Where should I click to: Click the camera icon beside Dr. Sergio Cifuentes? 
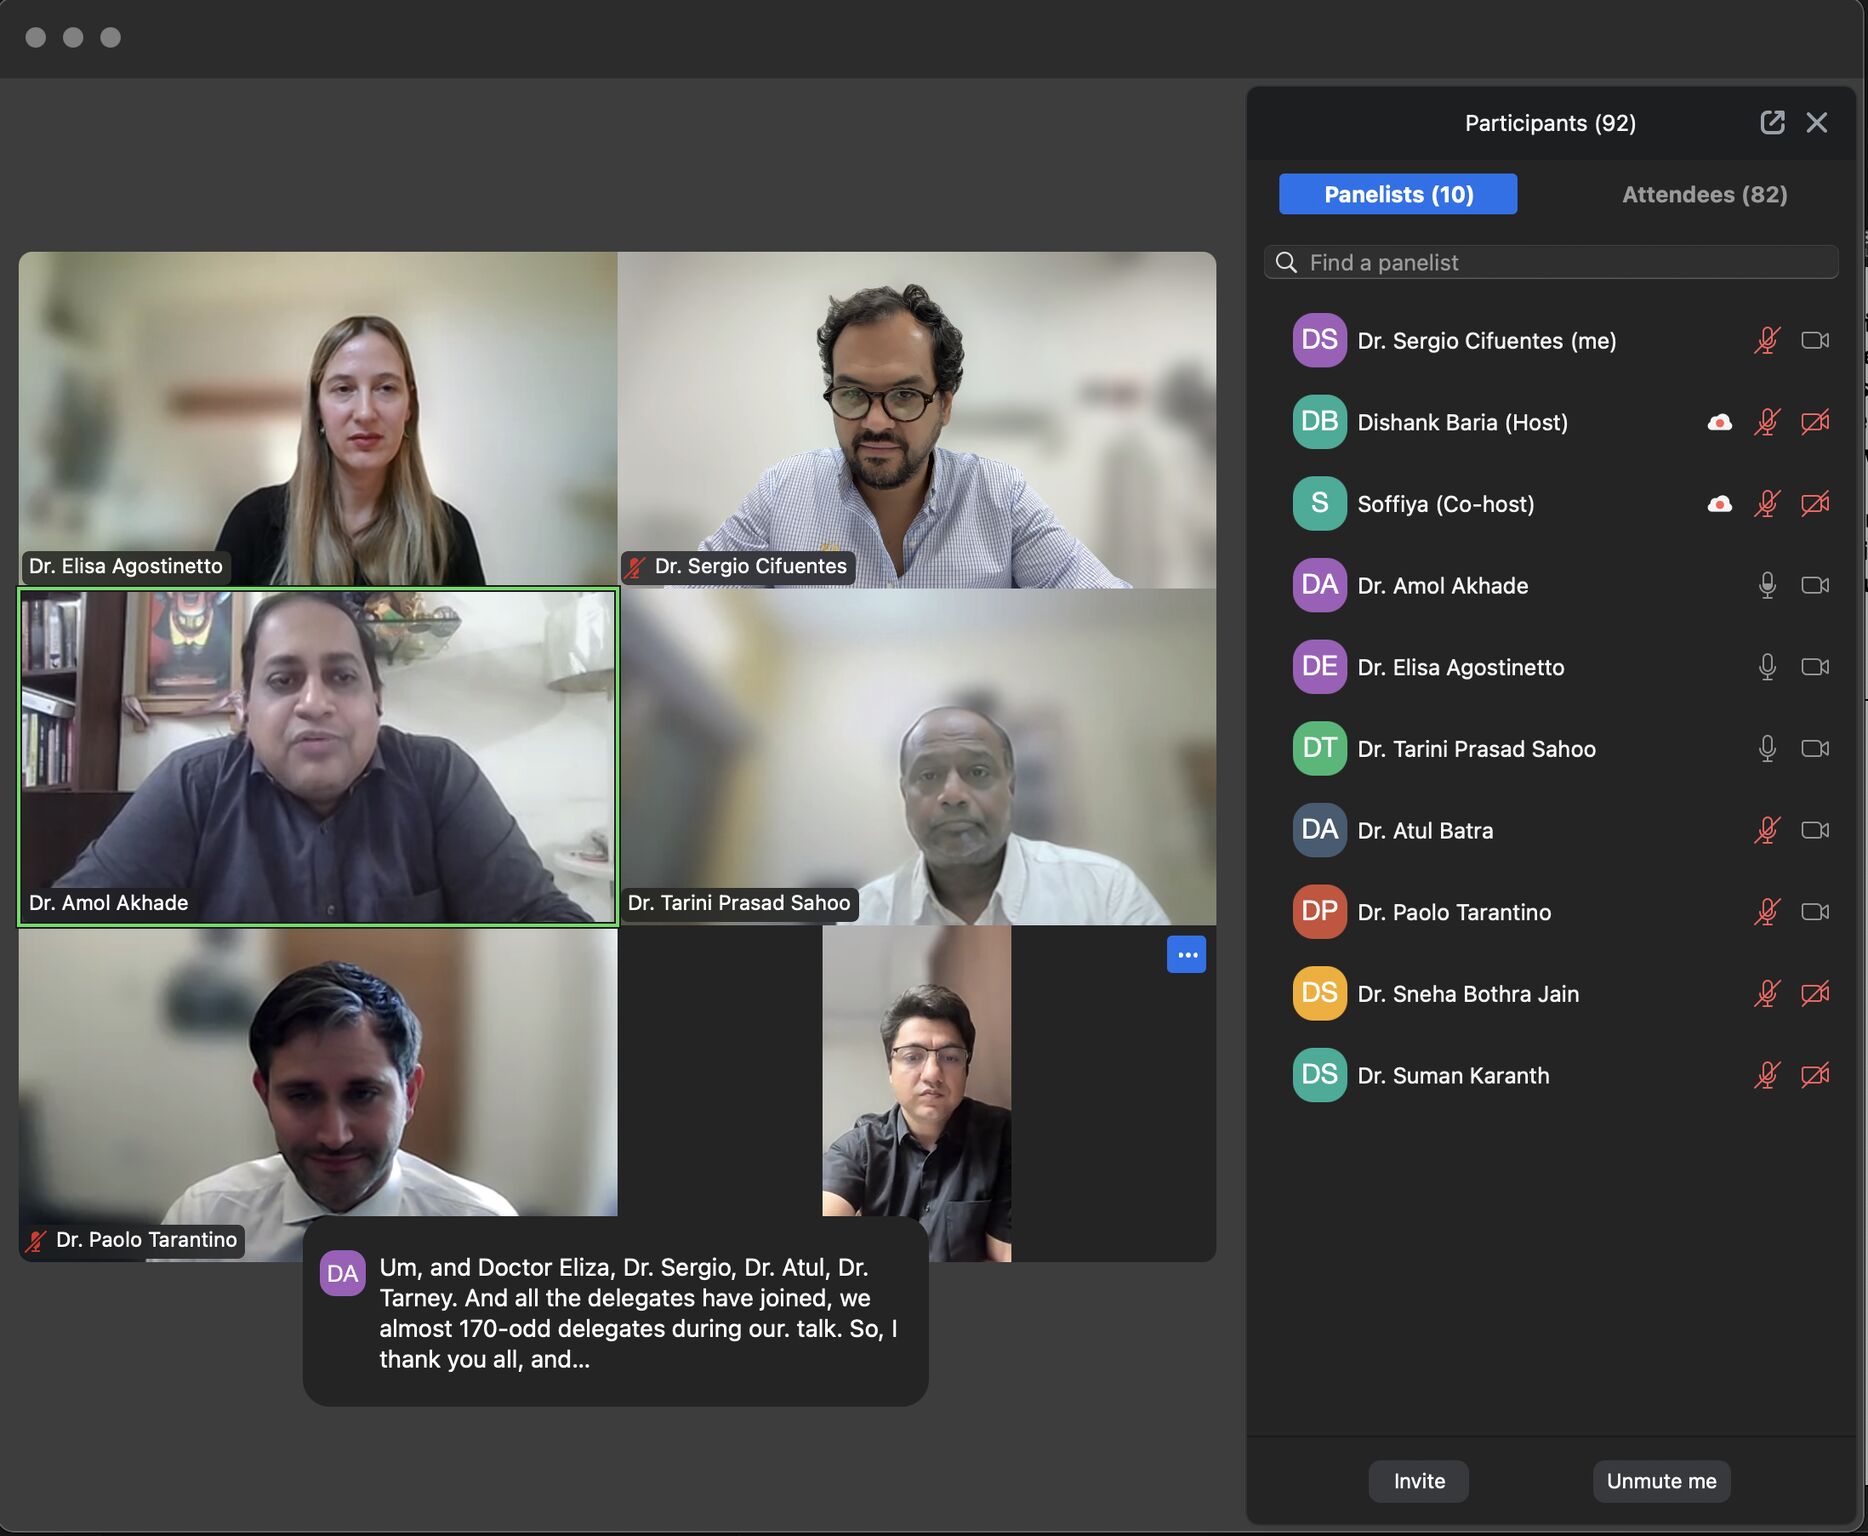(x=1815, y=341)
